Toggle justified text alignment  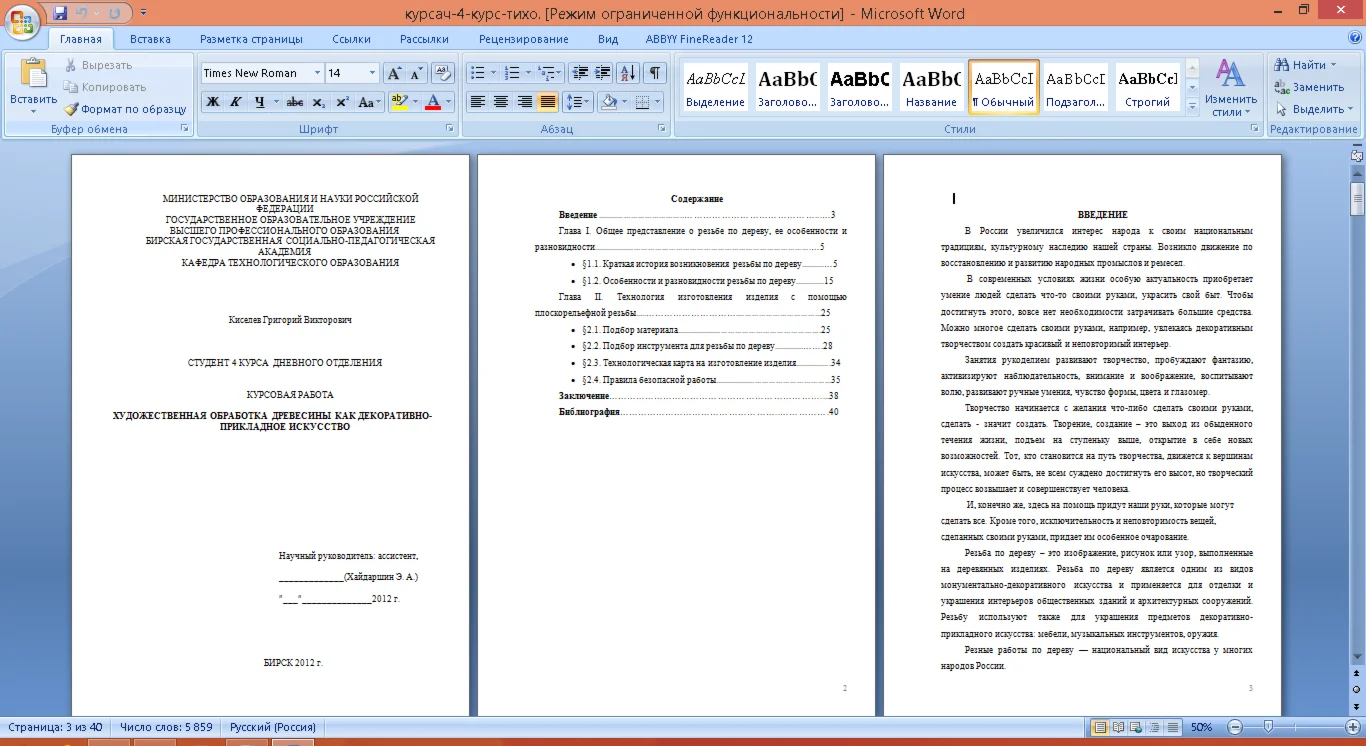coord(548,102)
